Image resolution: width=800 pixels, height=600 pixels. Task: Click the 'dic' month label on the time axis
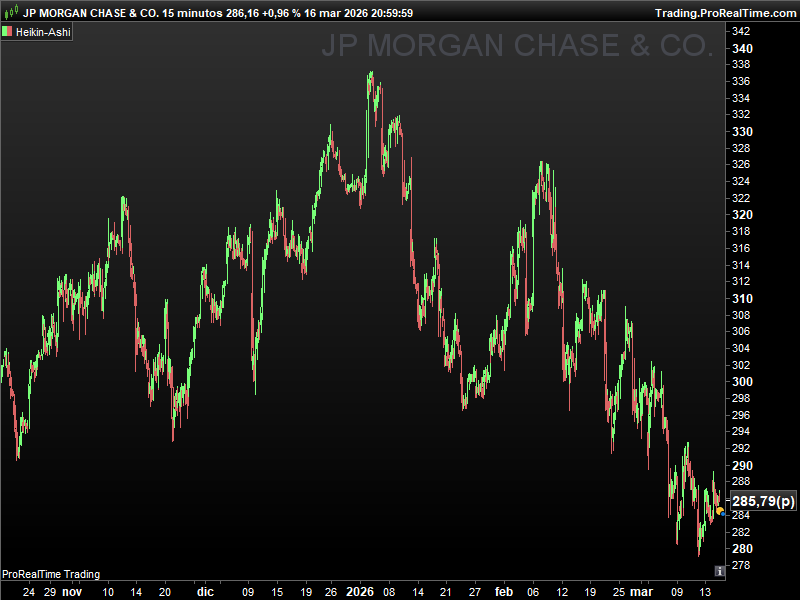click(x=205, y=592)
